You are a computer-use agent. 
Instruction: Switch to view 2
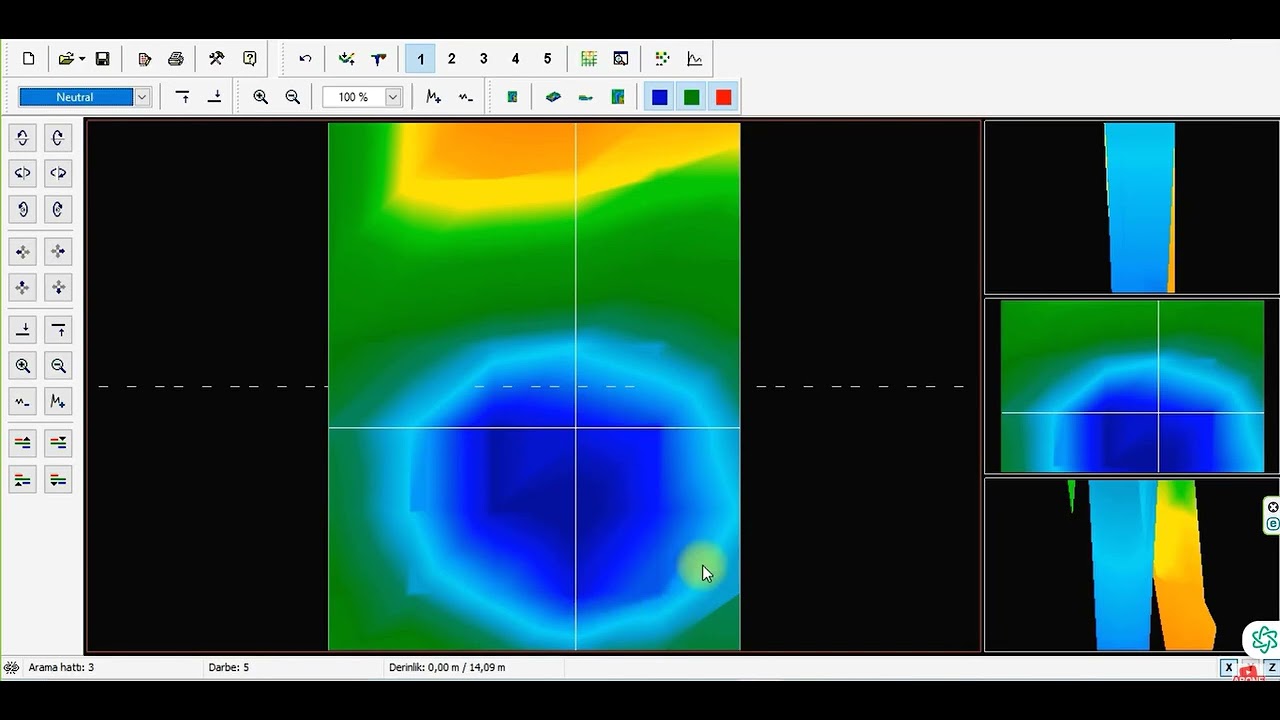[x=452, y=59]
